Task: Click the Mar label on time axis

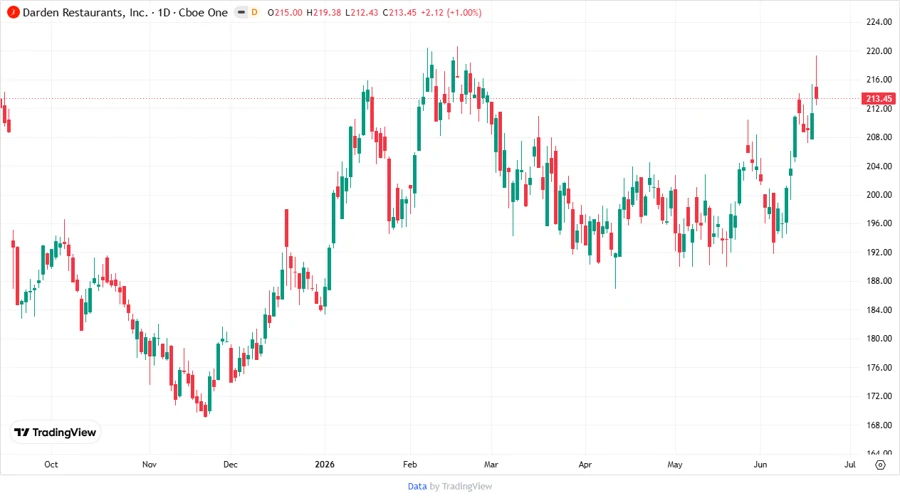Action: tap(491, 464)
